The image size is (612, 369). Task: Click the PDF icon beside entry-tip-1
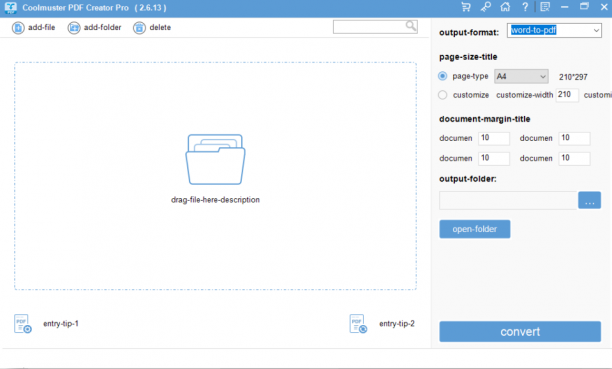pos(23,324)
